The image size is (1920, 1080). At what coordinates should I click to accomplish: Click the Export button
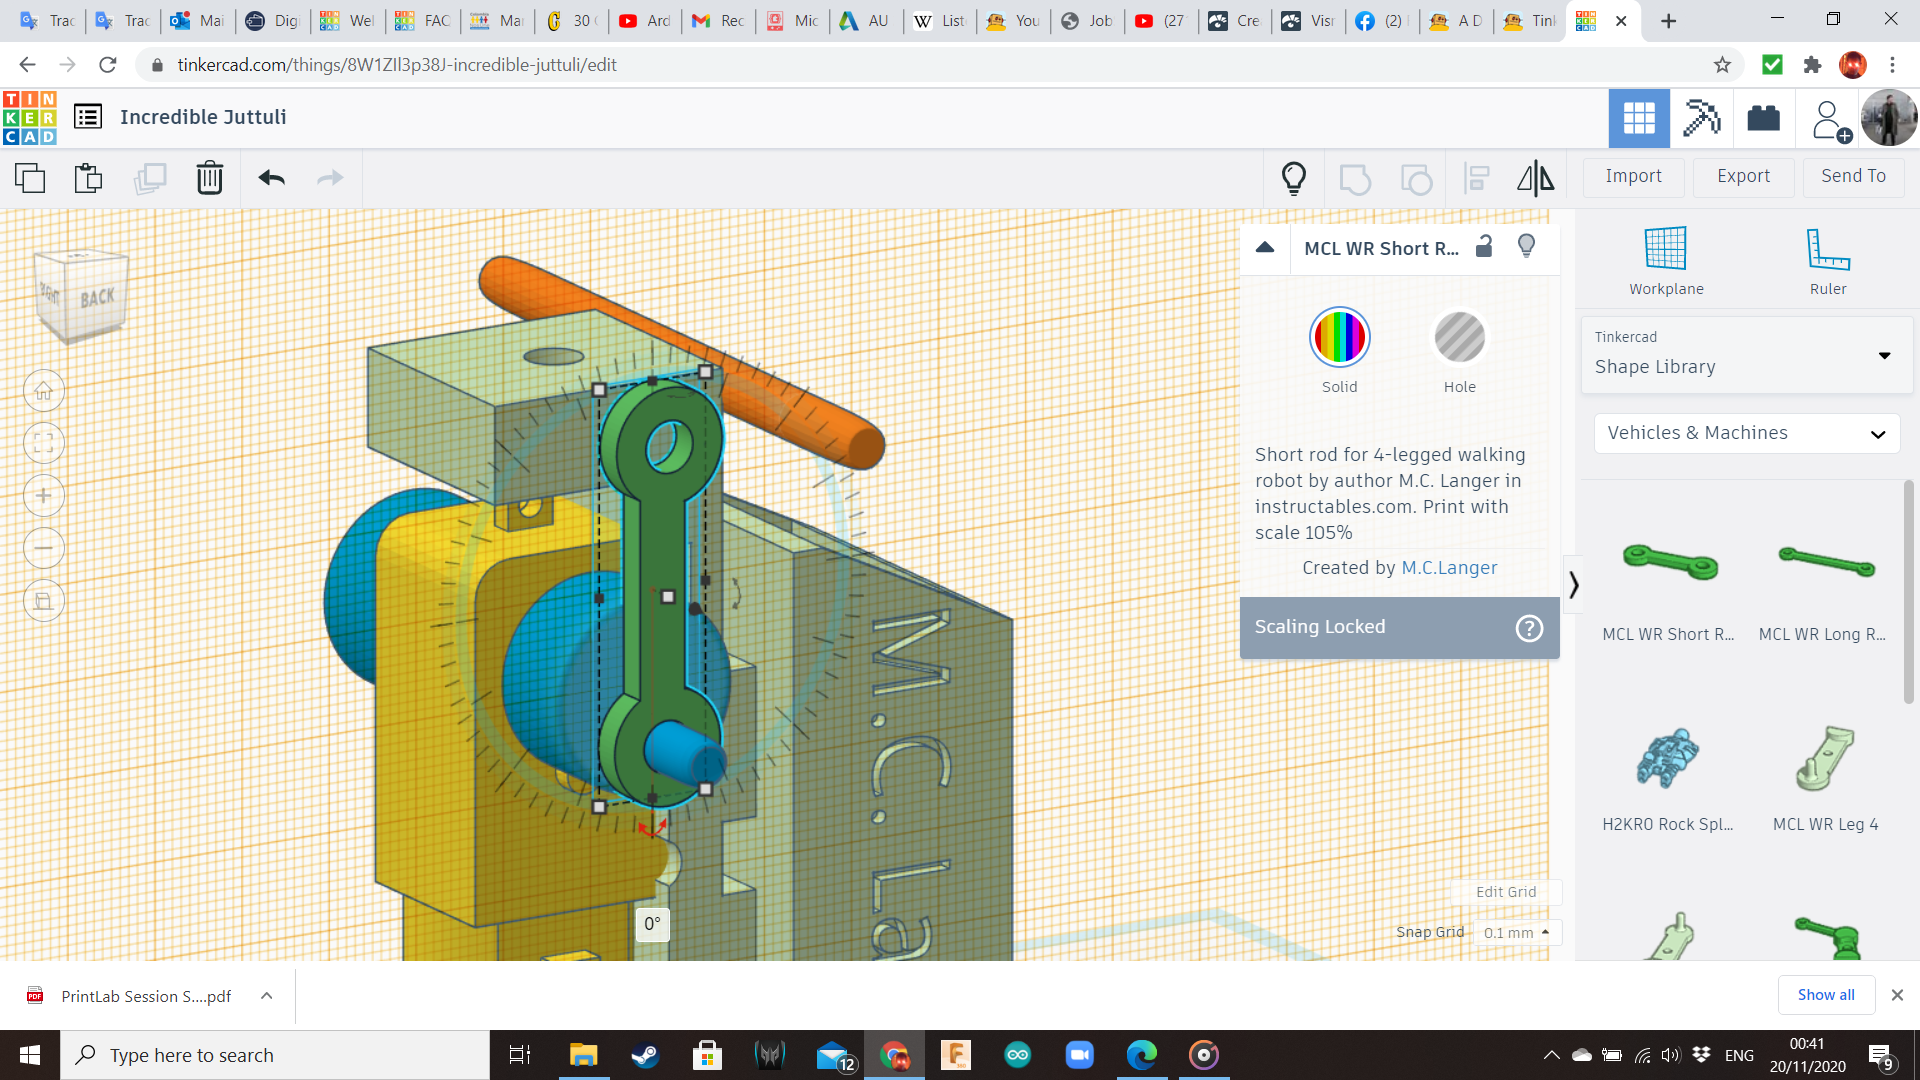[1743, 176]
